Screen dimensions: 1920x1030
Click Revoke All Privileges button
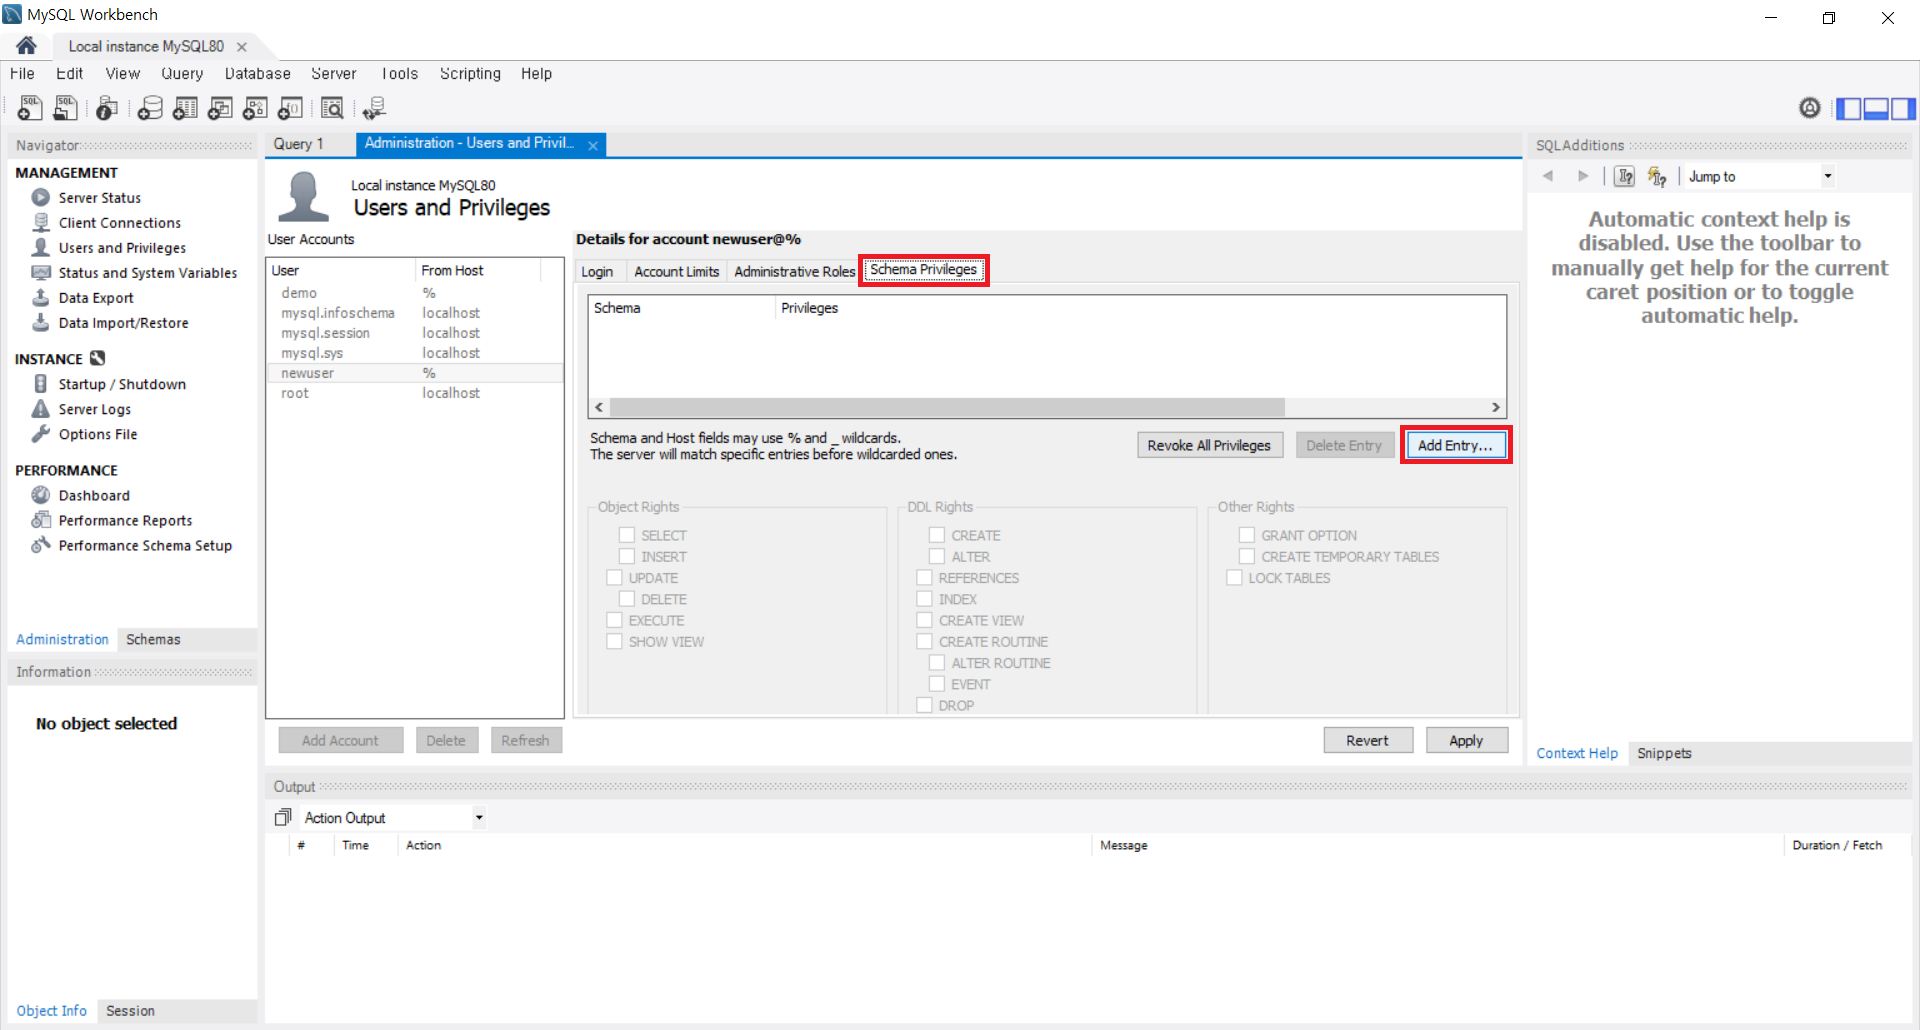(x=1209, y=446)
